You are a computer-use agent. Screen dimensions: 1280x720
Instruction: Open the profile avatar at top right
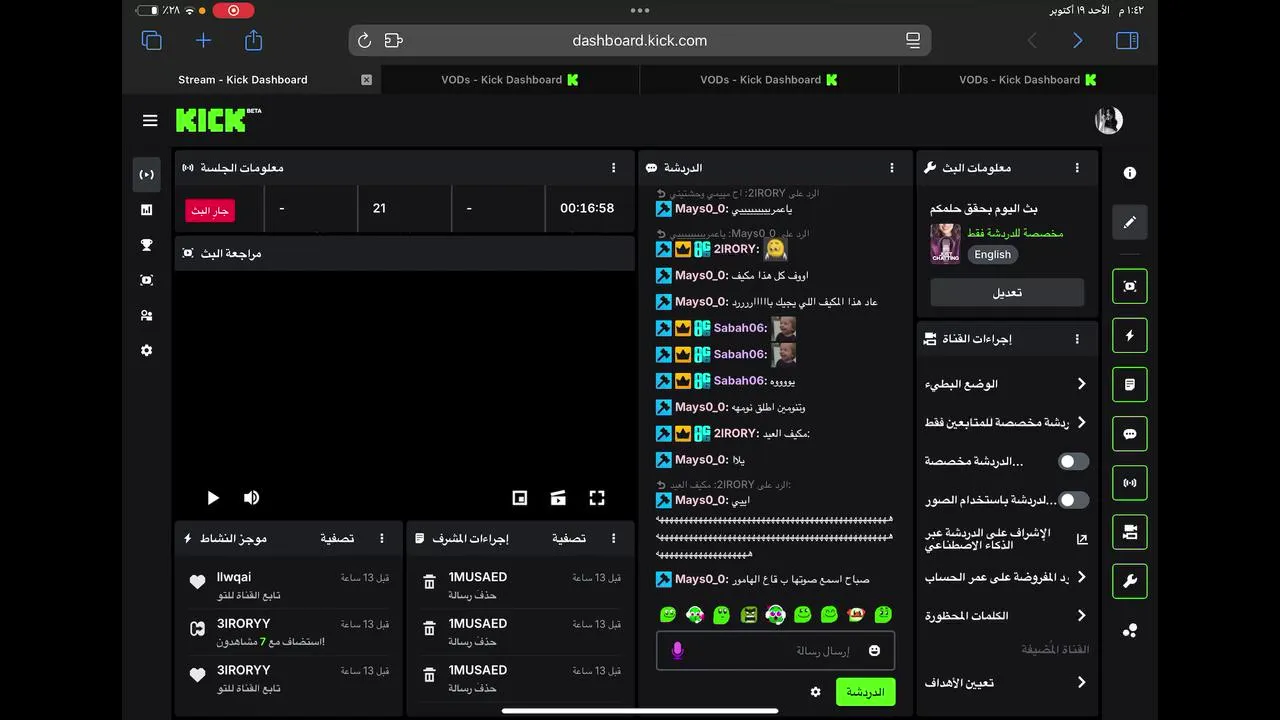click(1109, 120)
